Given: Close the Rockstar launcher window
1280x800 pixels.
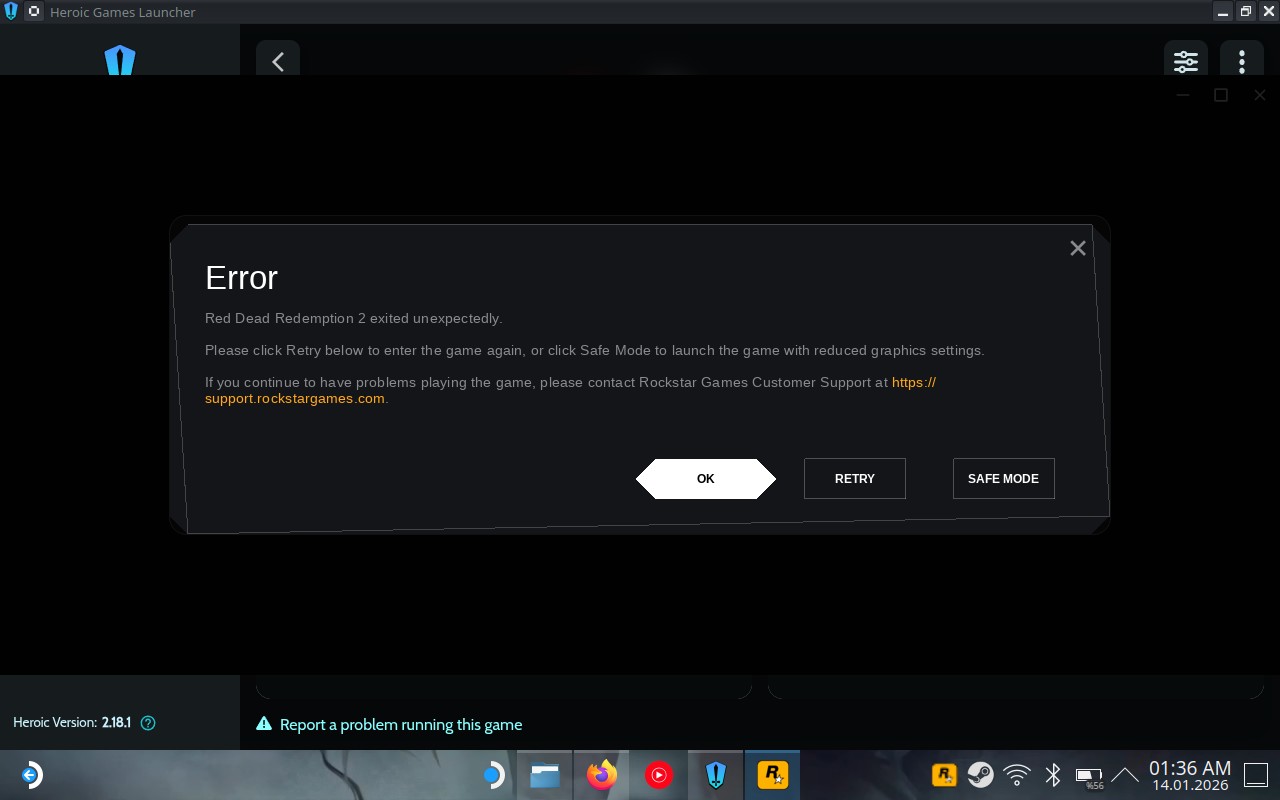Looking at the screenshot, I should (x=1260, y=95).
